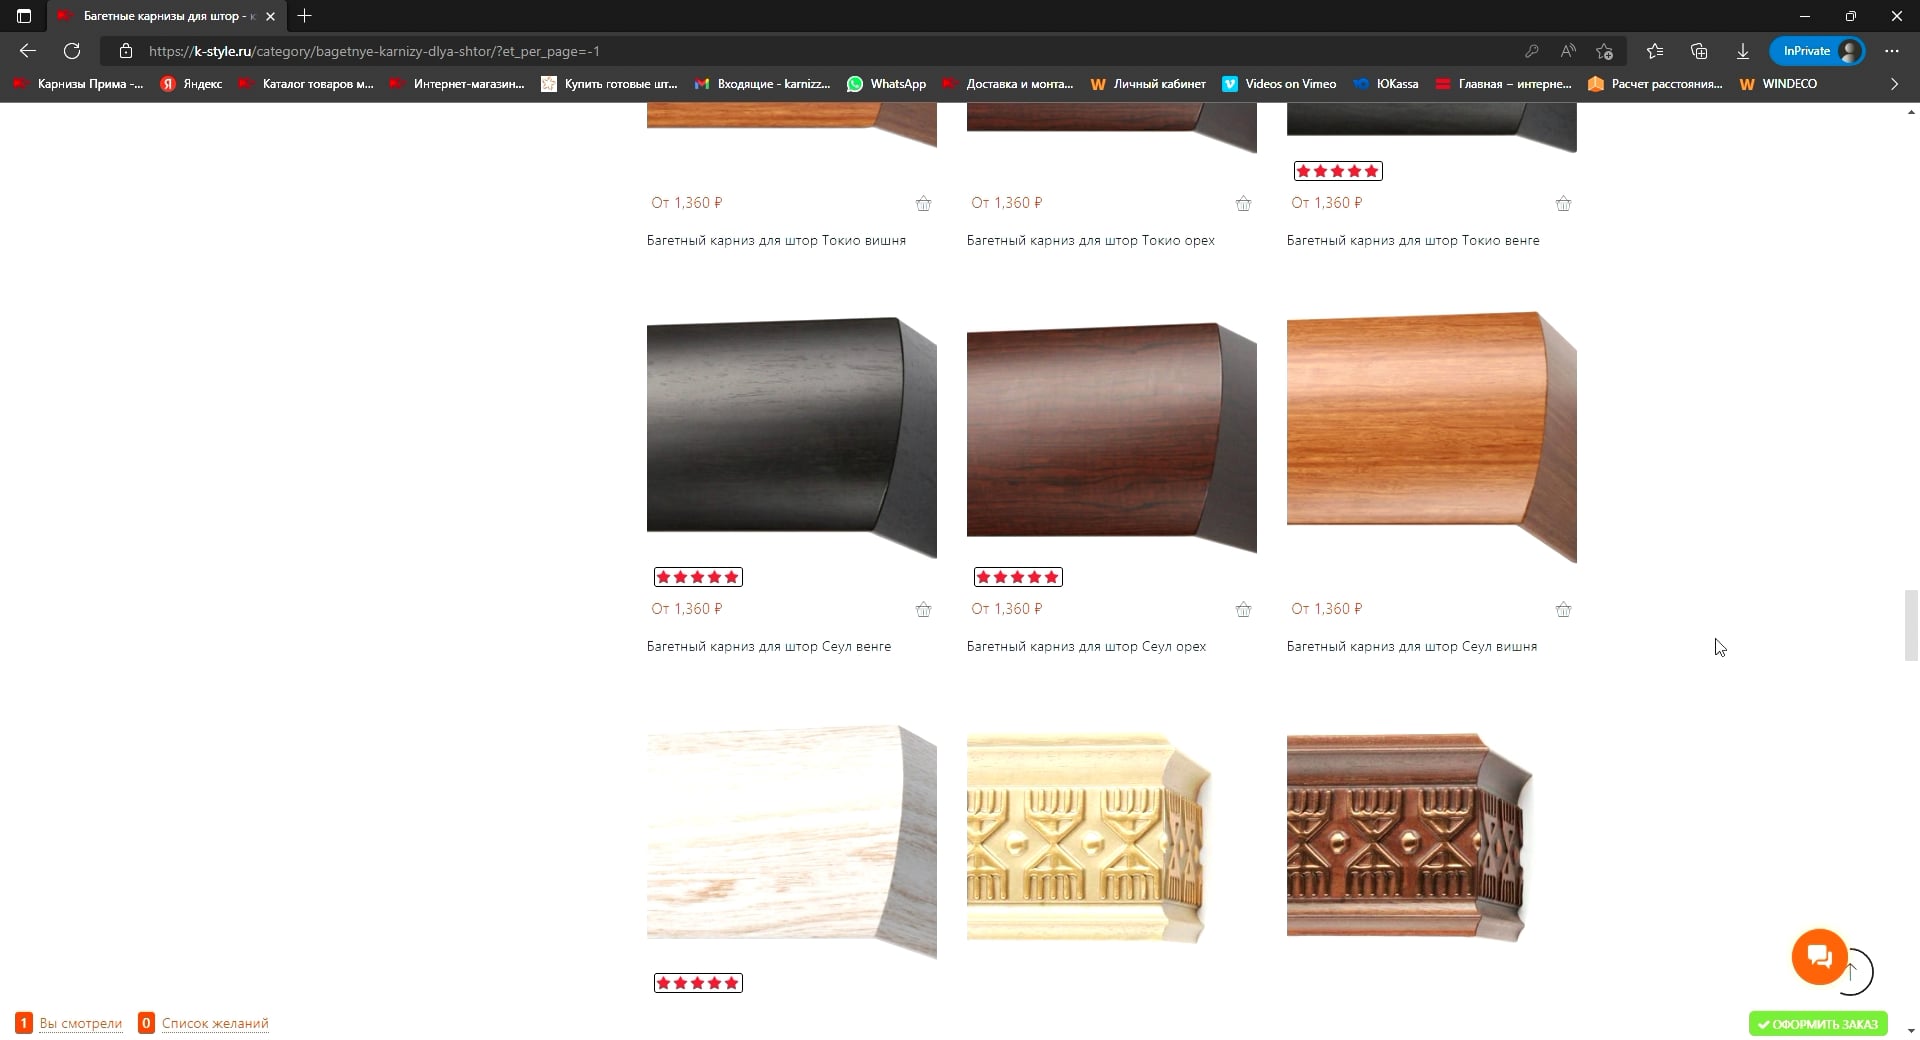Viewport: 1920px width, 1040px height.
Task: Add page to favorites star icon
Action: click(1605, 51)
